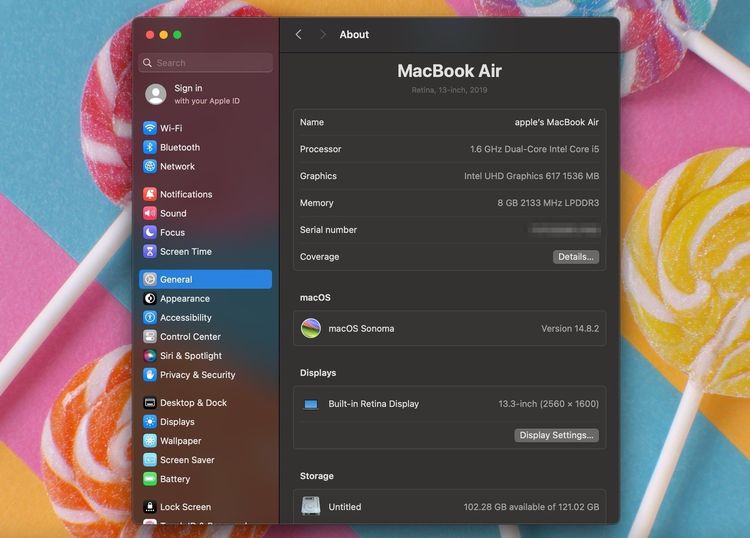The image size is (750, 538).
Task: Click the macOS Sonoma logo icon
Action: (x=310, y=329)
